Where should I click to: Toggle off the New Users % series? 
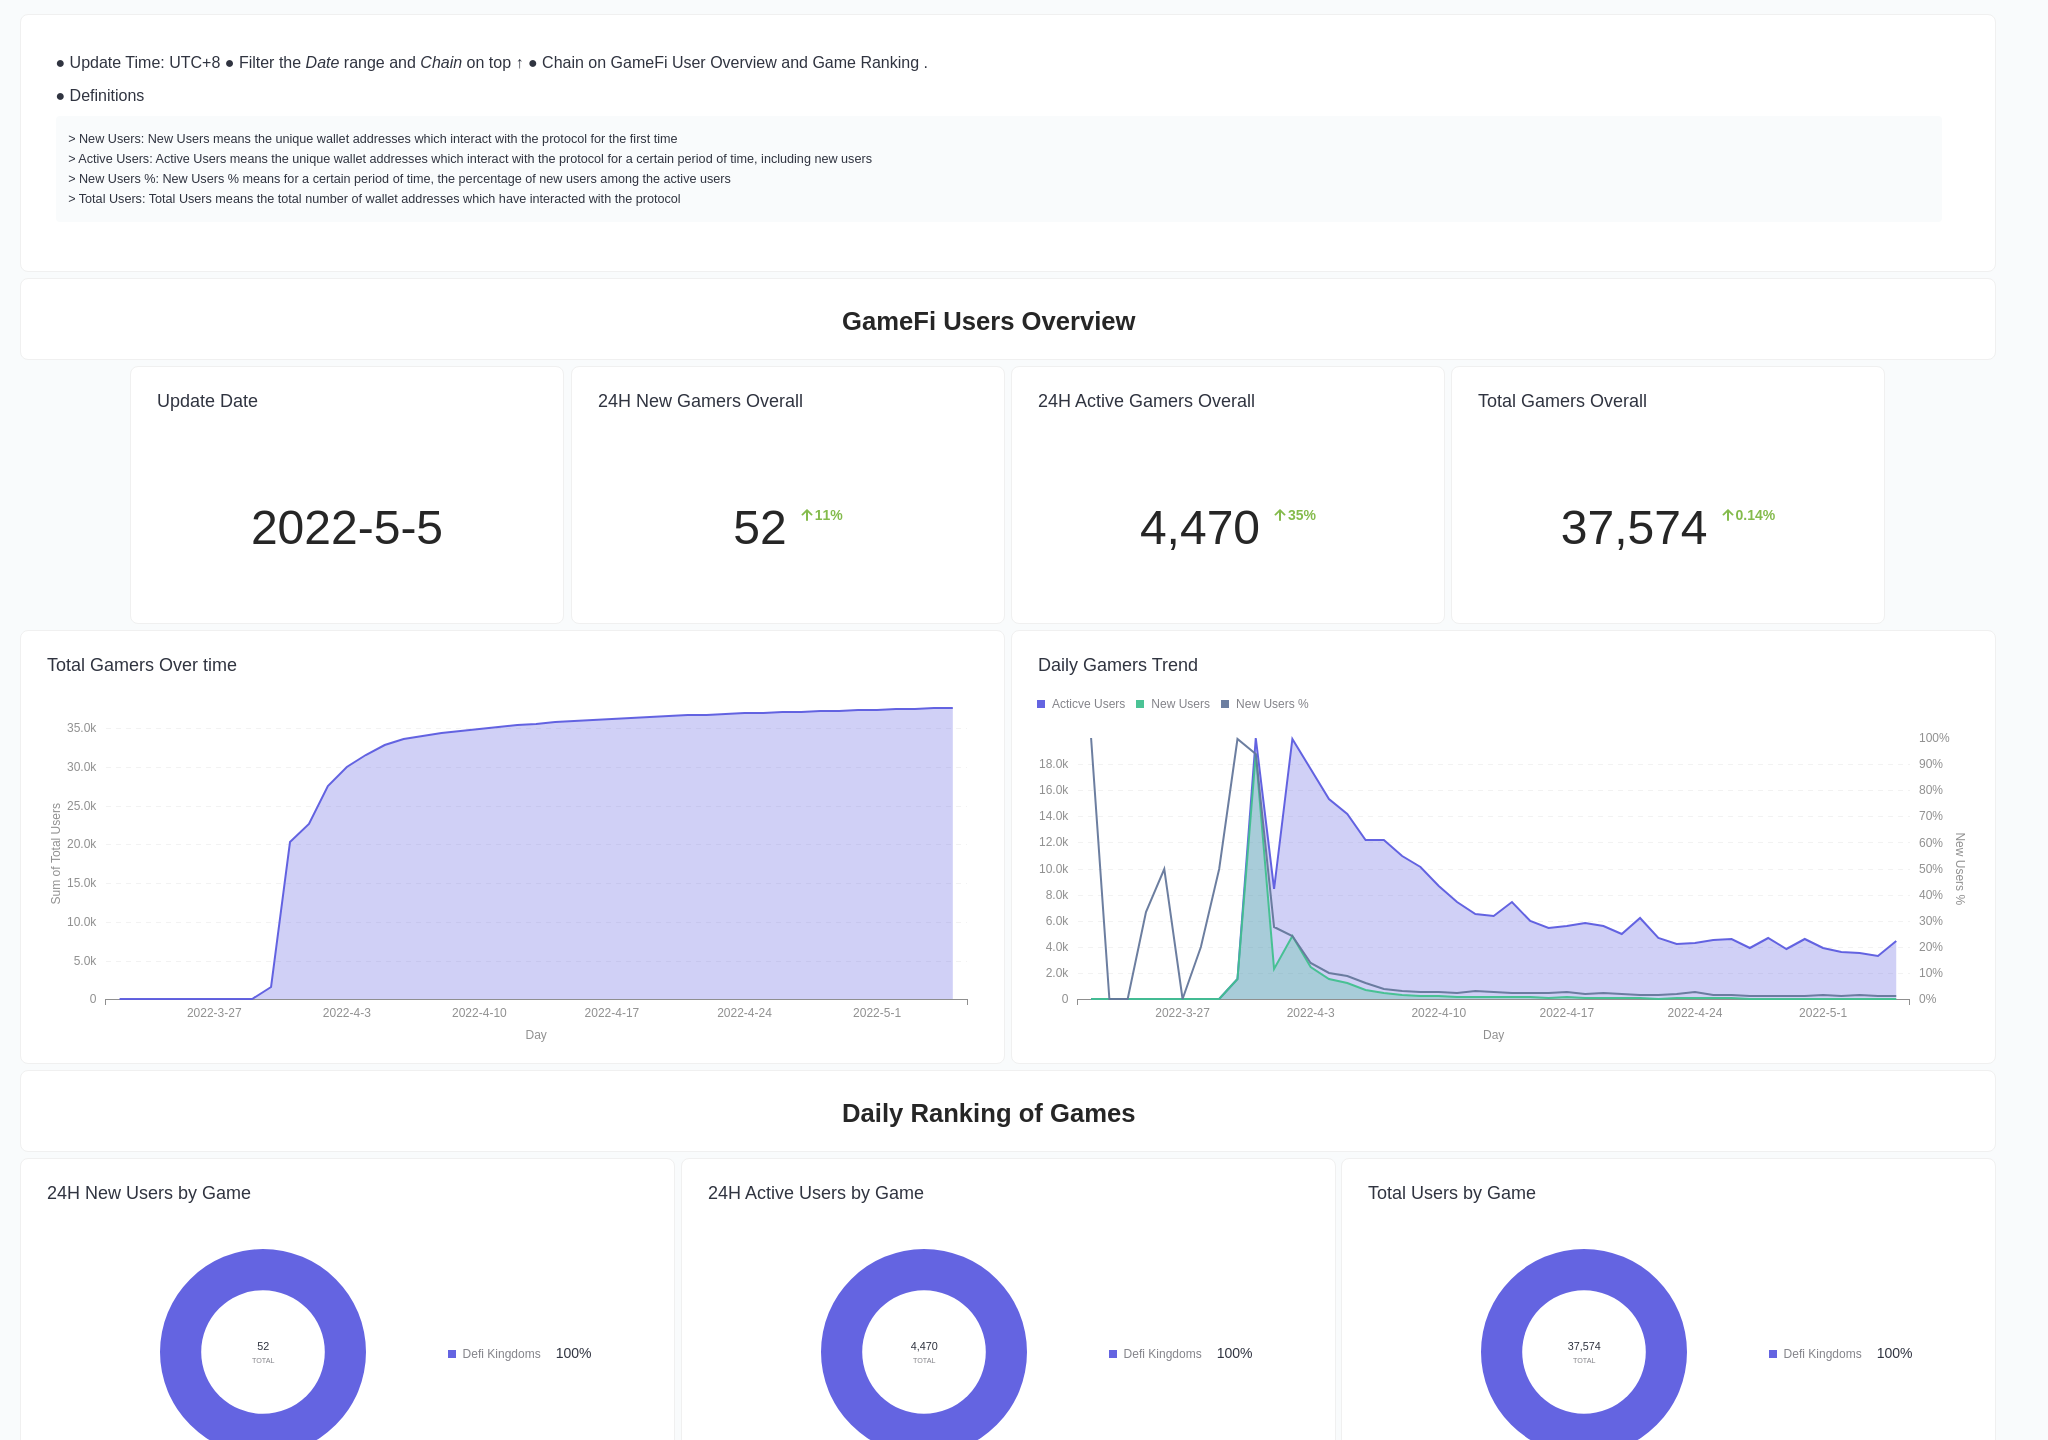point(1272,704)
